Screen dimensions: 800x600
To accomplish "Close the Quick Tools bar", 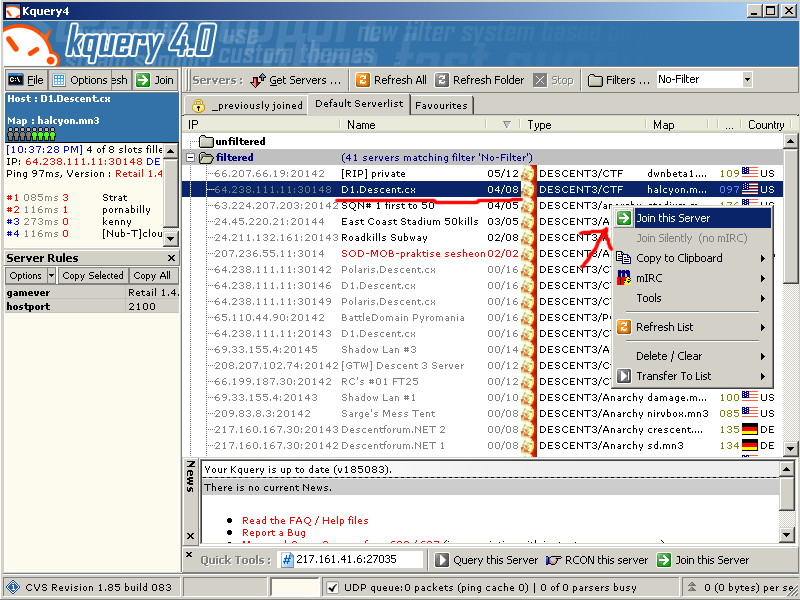I will (x=189, y=555).
